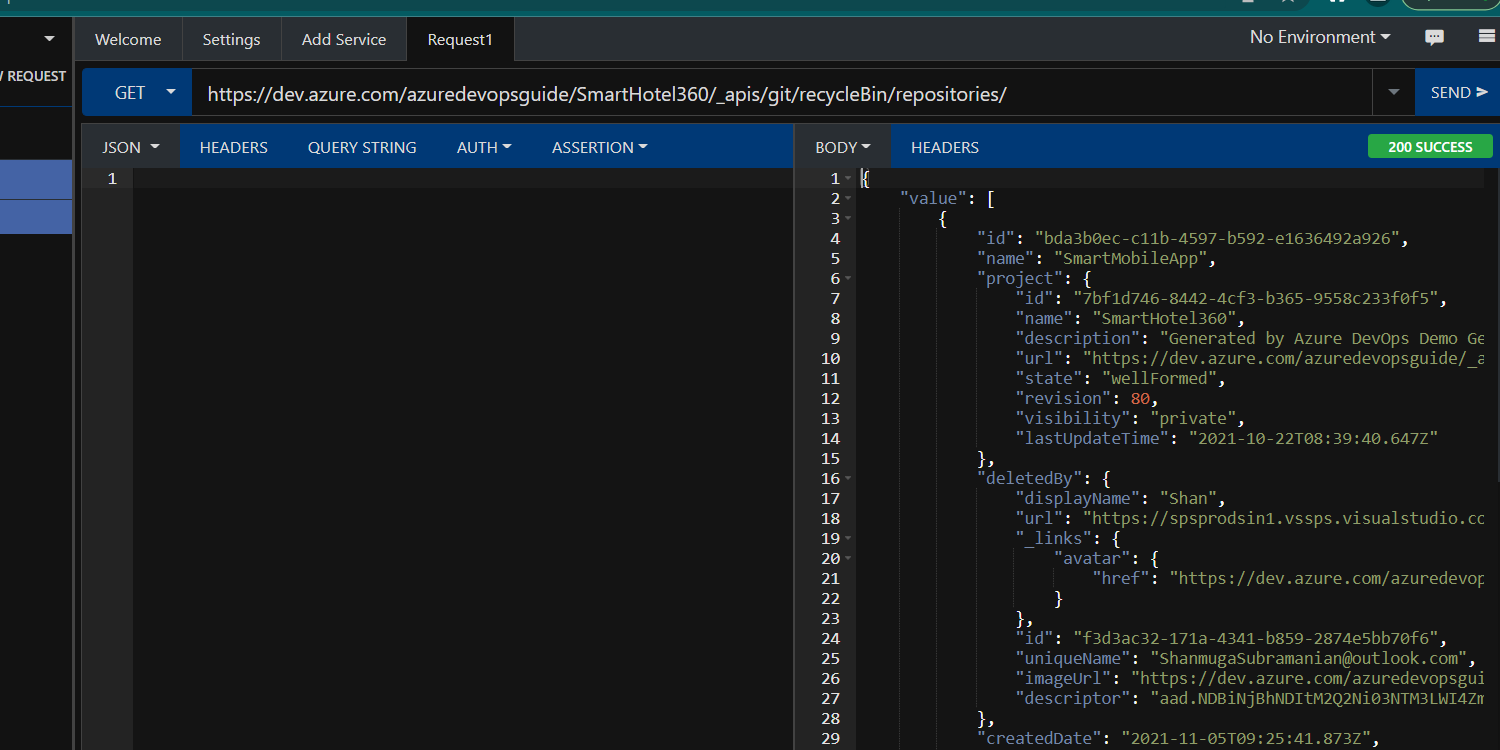The width and height of the screenshot is (1500, 750).
Task: Open the ASSERTION dropdown
Action: 599,147
